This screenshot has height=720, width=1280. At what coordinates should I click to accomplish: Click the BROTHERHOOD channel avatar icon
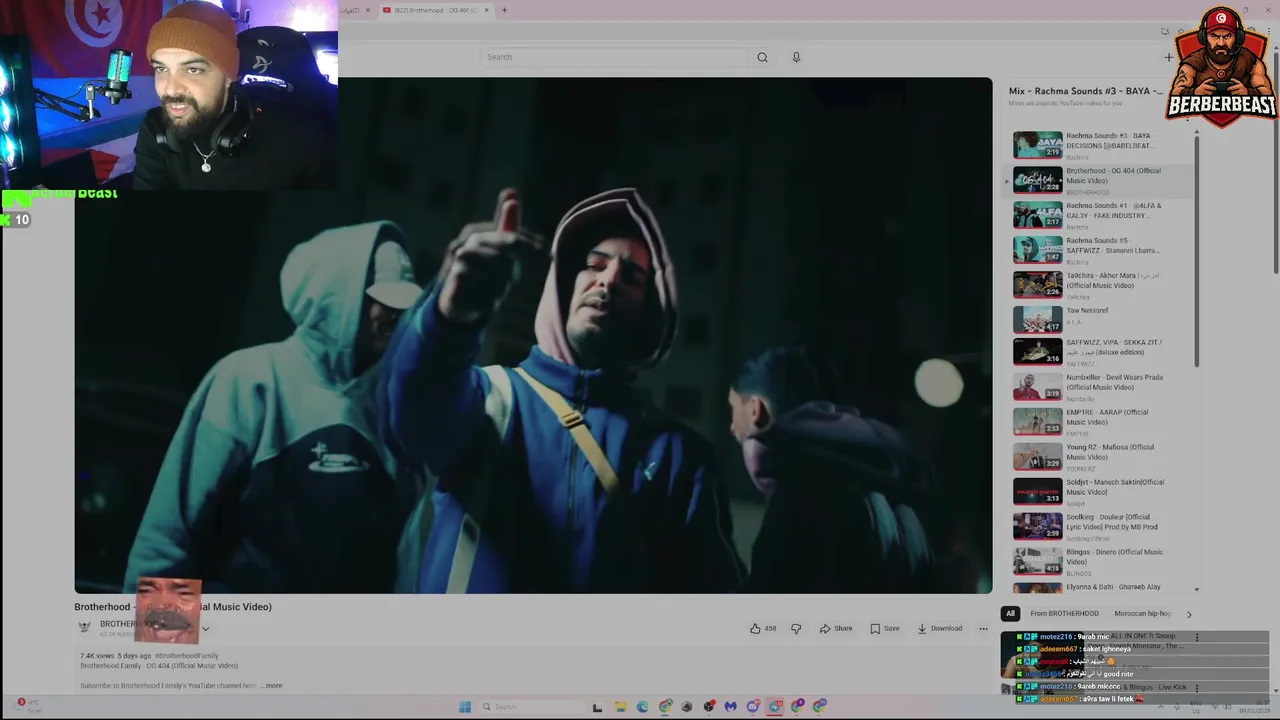85,627
